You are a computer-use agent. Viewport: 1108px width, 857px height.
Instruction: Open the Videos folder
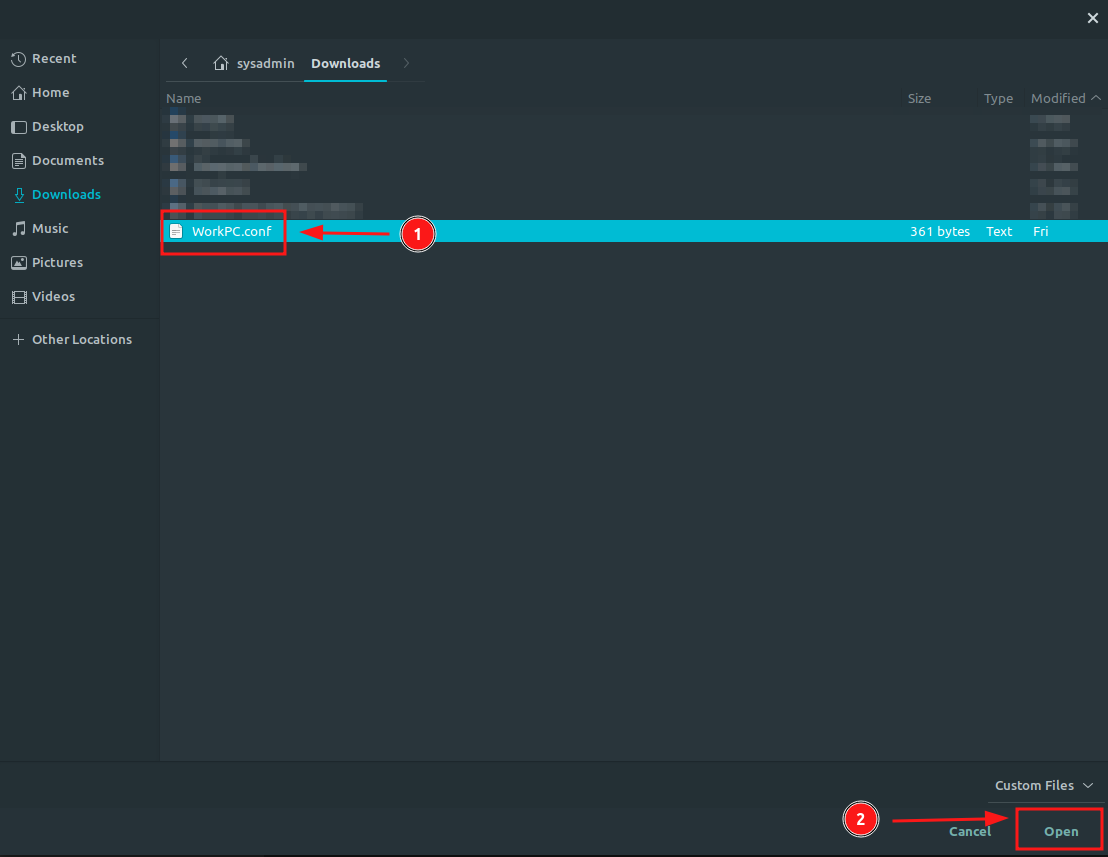point(54,296)
